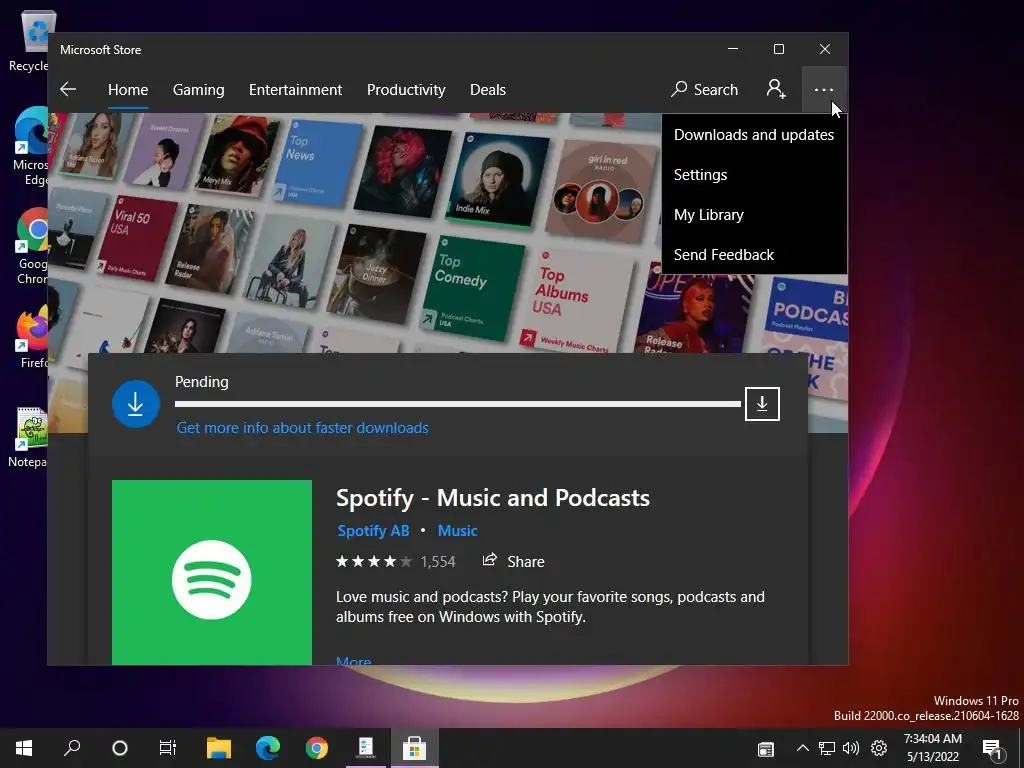This screenshot has width=1024, height=768.
Task: Click the settings gear tray icon
Action: click(x=879, y=748)
